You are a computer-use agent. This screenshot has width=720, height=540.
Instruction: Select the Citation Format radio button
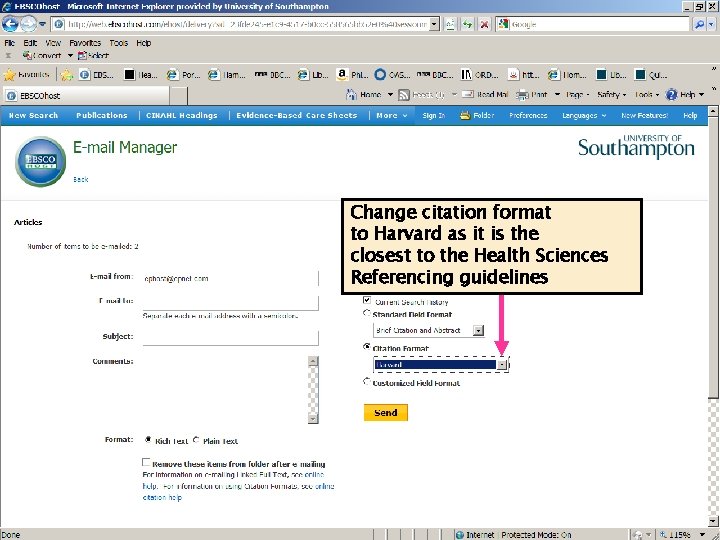coord(366,347)
